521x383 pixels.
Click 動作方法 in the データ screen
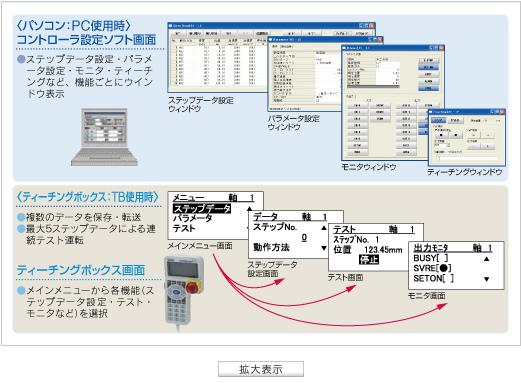tap(271, 247)
